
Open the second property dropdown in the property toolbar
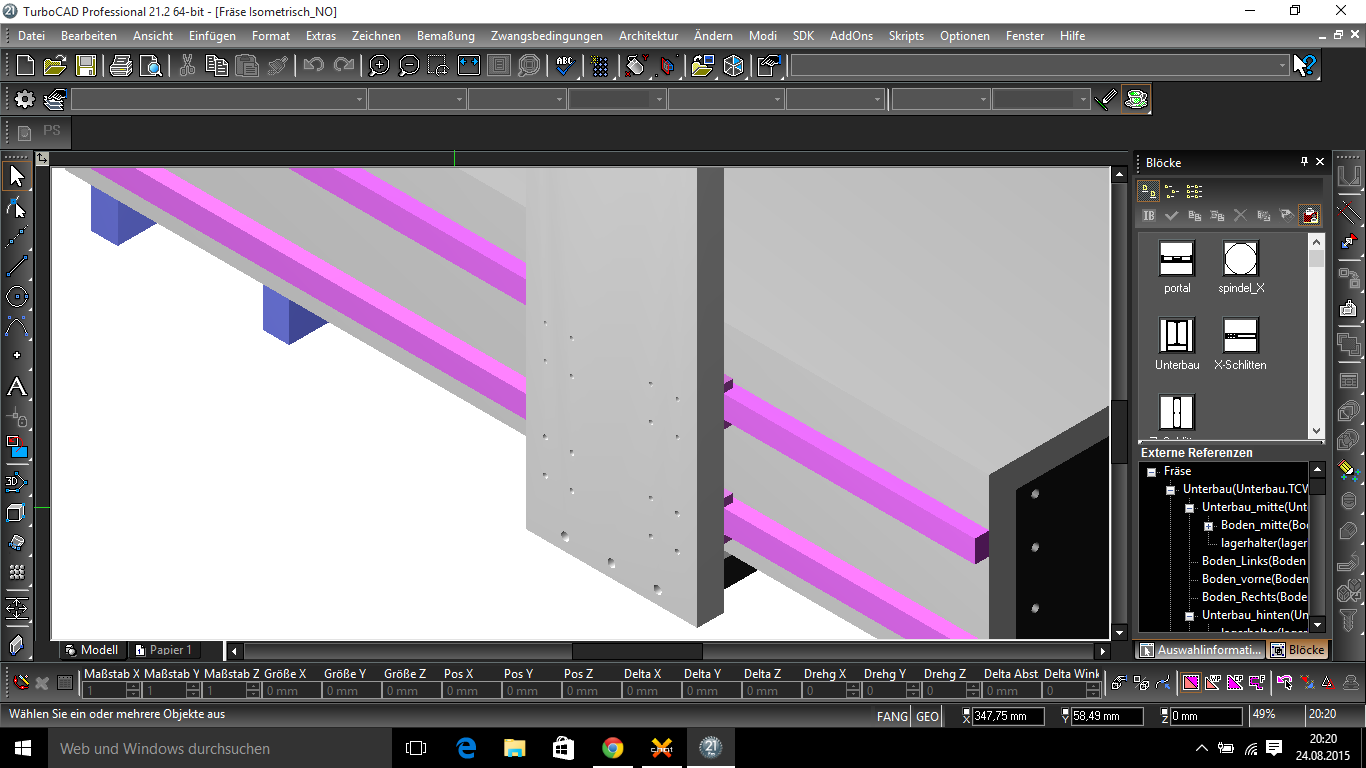[x=417, y=100]
